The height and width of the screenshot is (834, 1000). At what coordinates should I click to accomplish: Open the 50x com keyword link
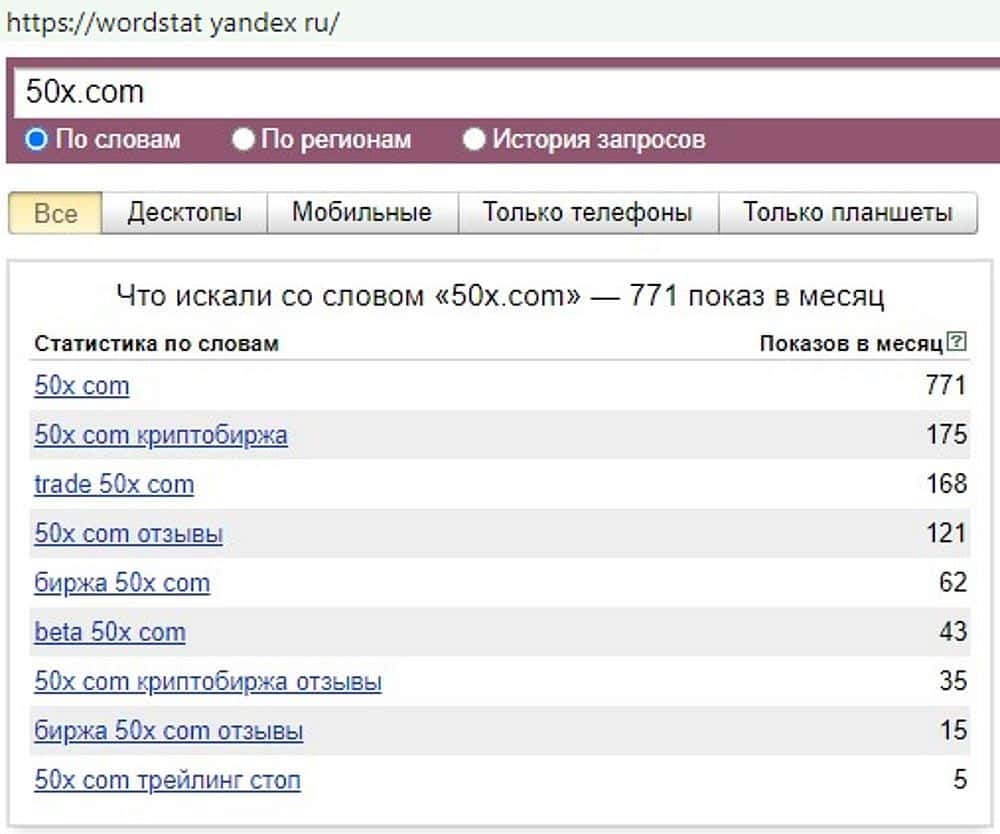(82, 386)
